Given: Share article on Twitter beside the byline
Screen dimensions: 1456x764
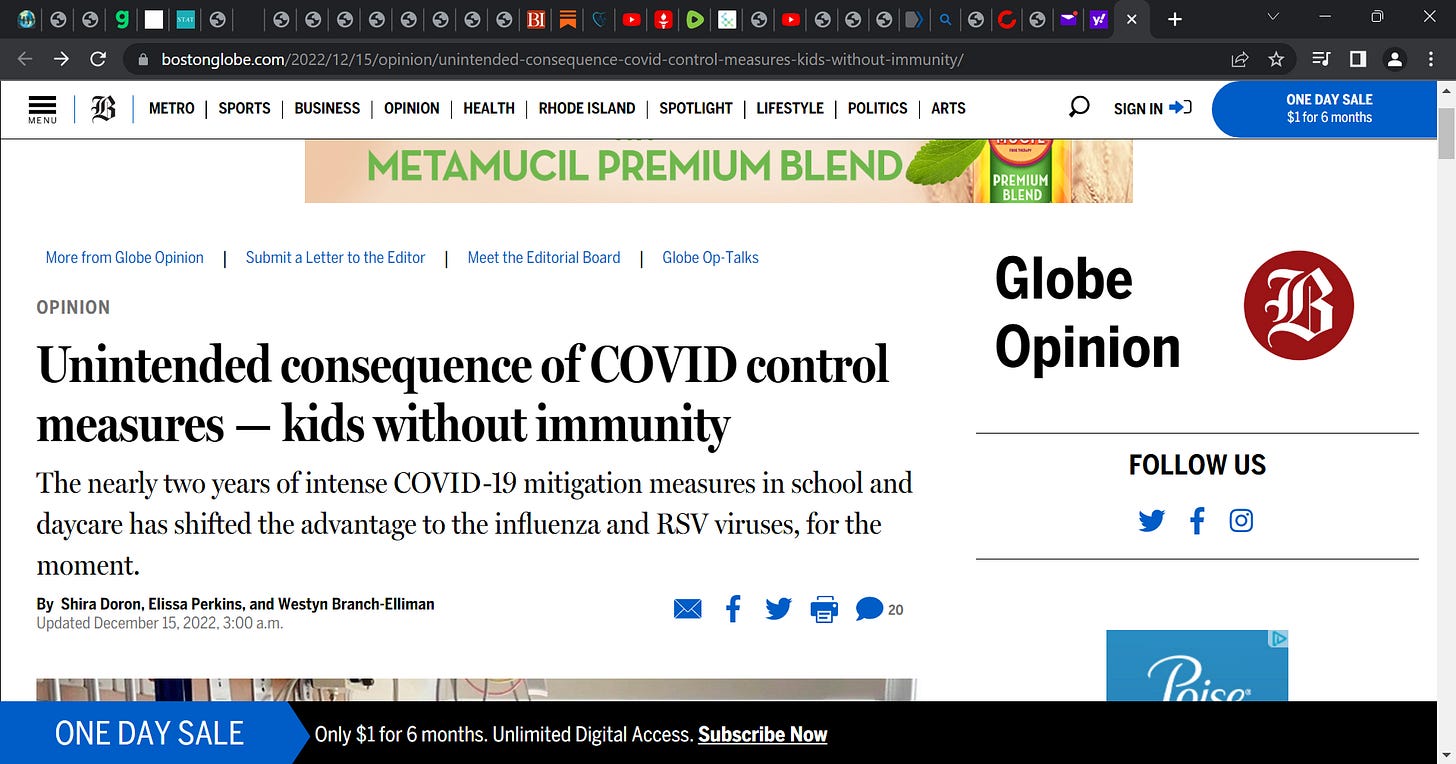Looking at the screenshot, I should pyautogui.click(x=778, y=608).
